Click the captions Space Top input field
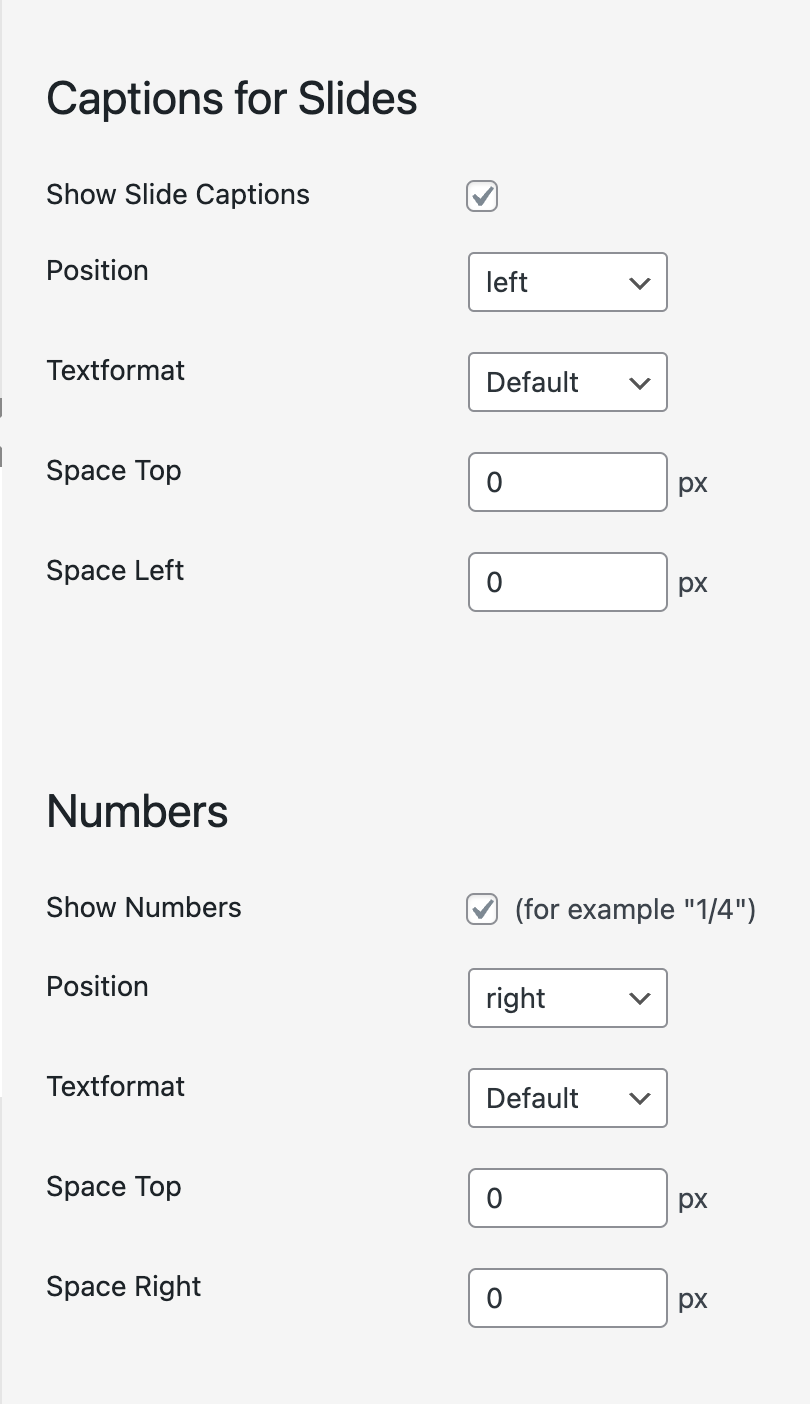The height and width of the screenshot is (1404, 810). click(x=567, y=482)
